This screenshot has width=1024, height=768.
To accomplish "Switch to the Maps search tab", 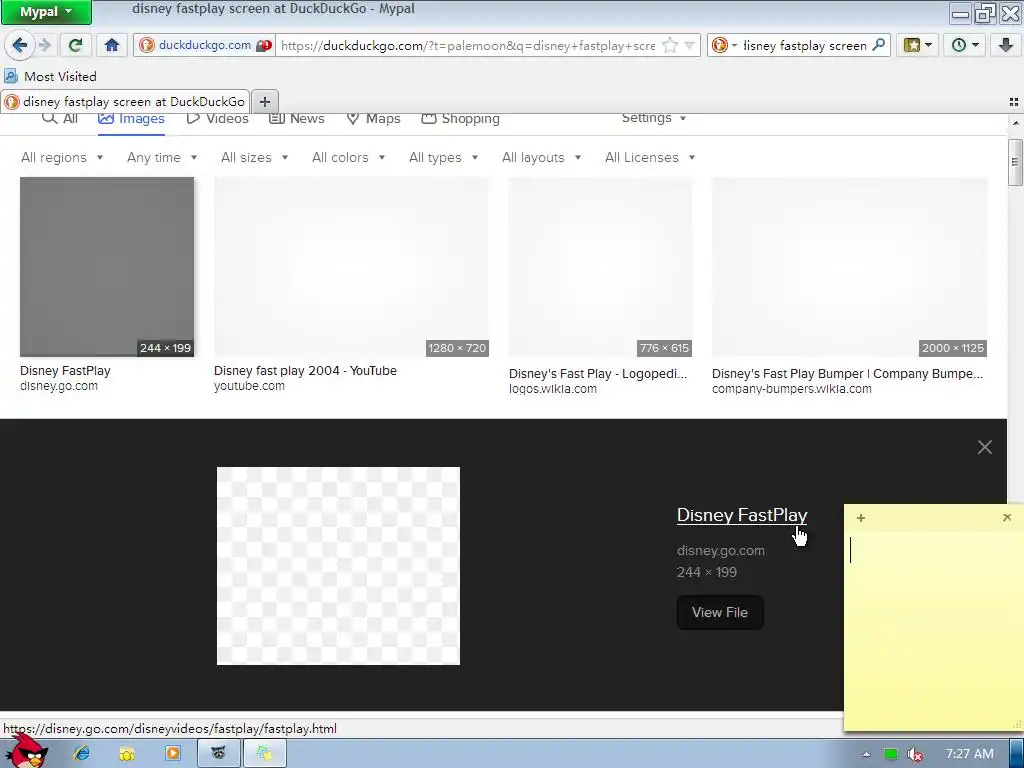I will [x=373, y=118].
